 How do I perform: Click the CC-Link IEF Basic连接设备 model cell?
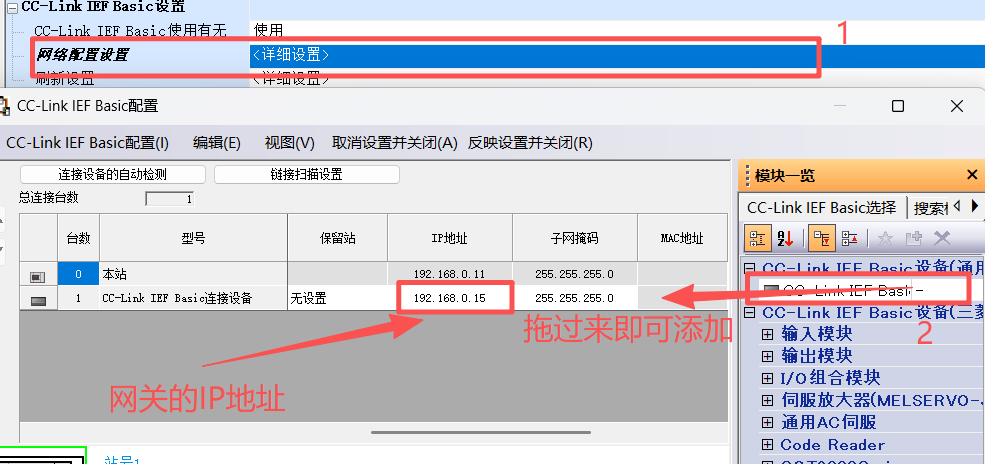coord(193,298)
